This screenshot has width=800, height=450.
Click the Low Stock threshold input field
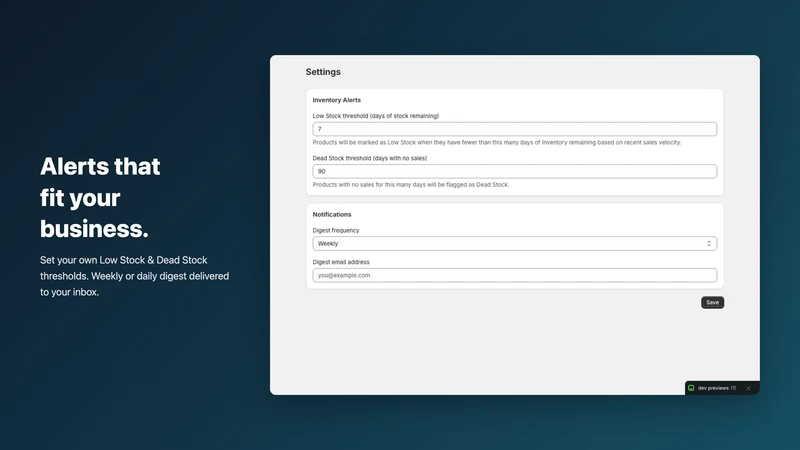point(514,129)
